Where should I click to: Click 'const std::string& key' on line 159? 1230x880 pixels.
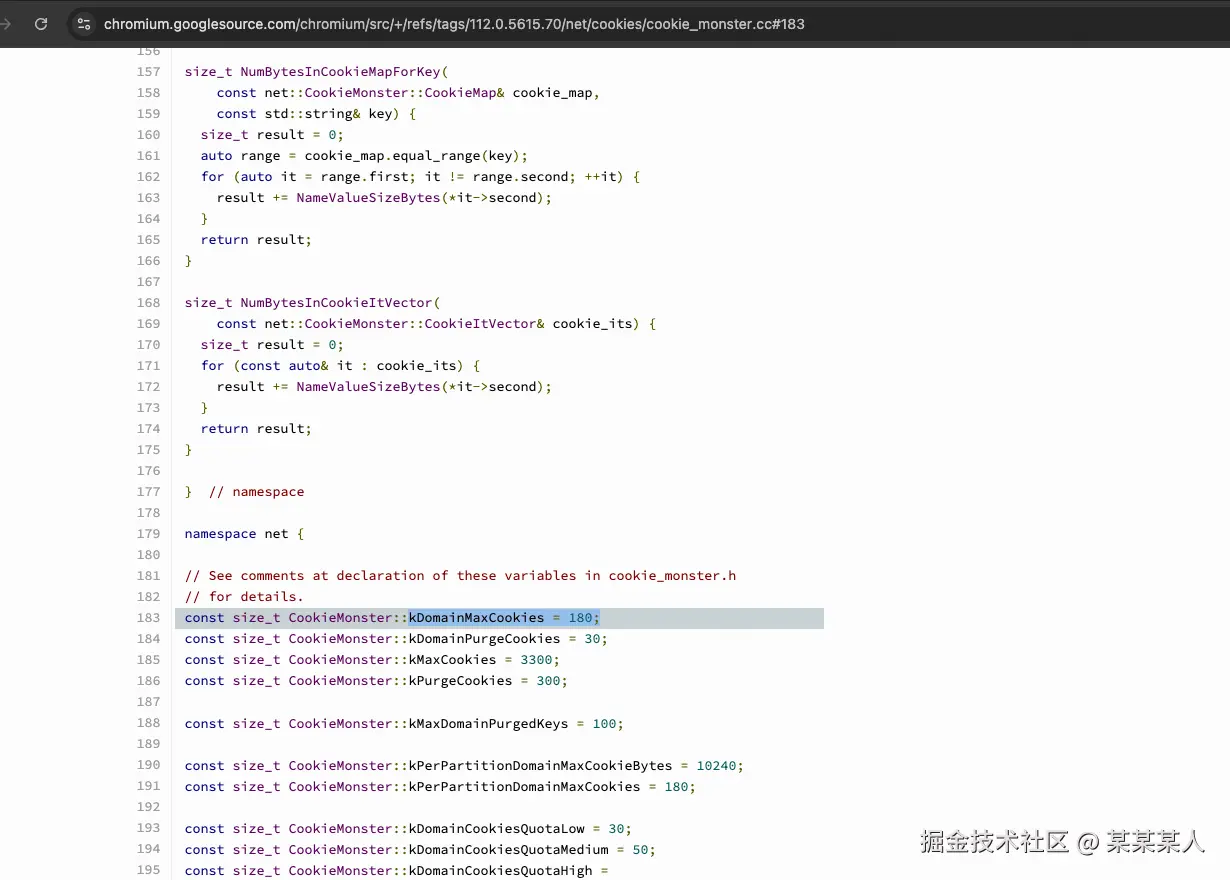tap(304, 114)
